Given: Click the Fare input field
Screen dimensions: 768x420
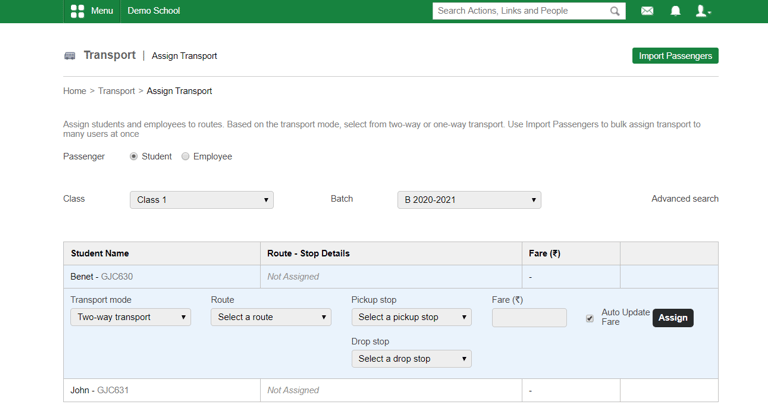Looking at the screenshot, I should click(x=529, y=318).
